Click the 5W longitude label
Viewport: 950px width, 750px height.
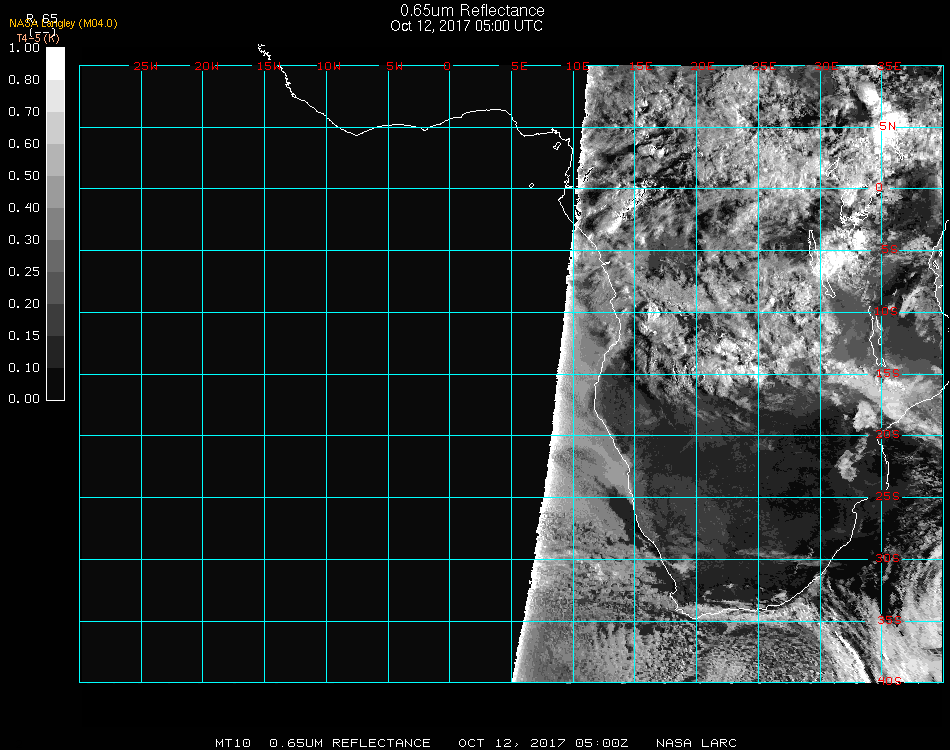(x=394, y=66)
